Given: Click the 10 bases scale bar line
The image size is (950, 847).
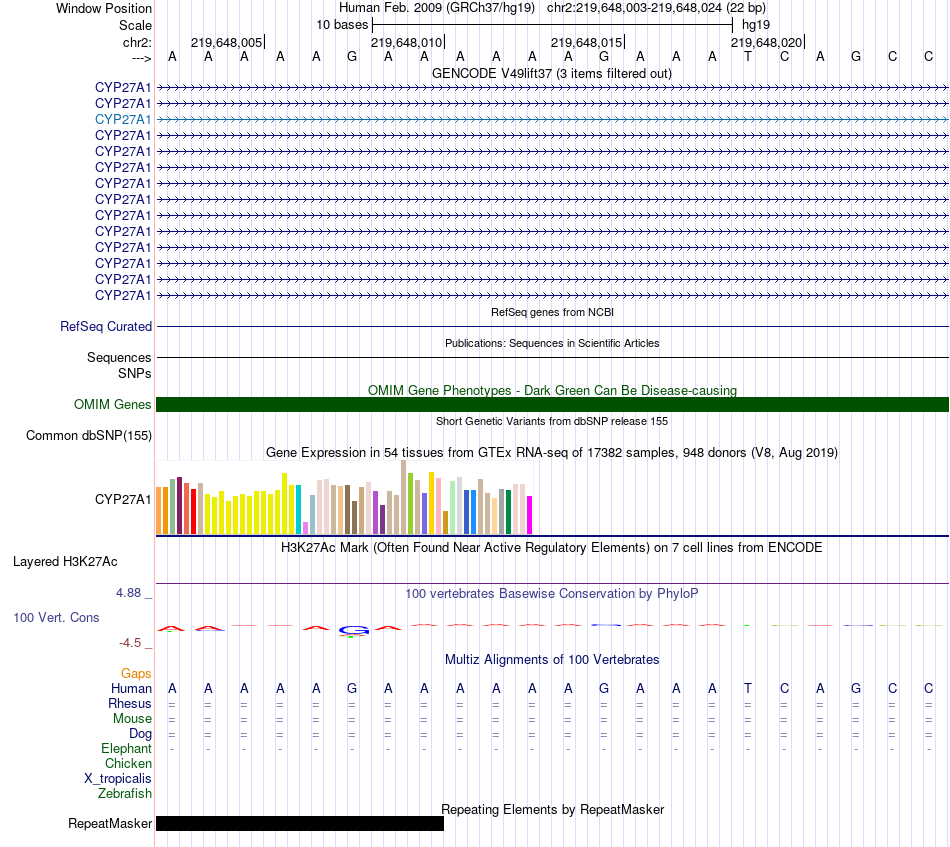Looking at the screenshot, I should (x=553, y=25).
